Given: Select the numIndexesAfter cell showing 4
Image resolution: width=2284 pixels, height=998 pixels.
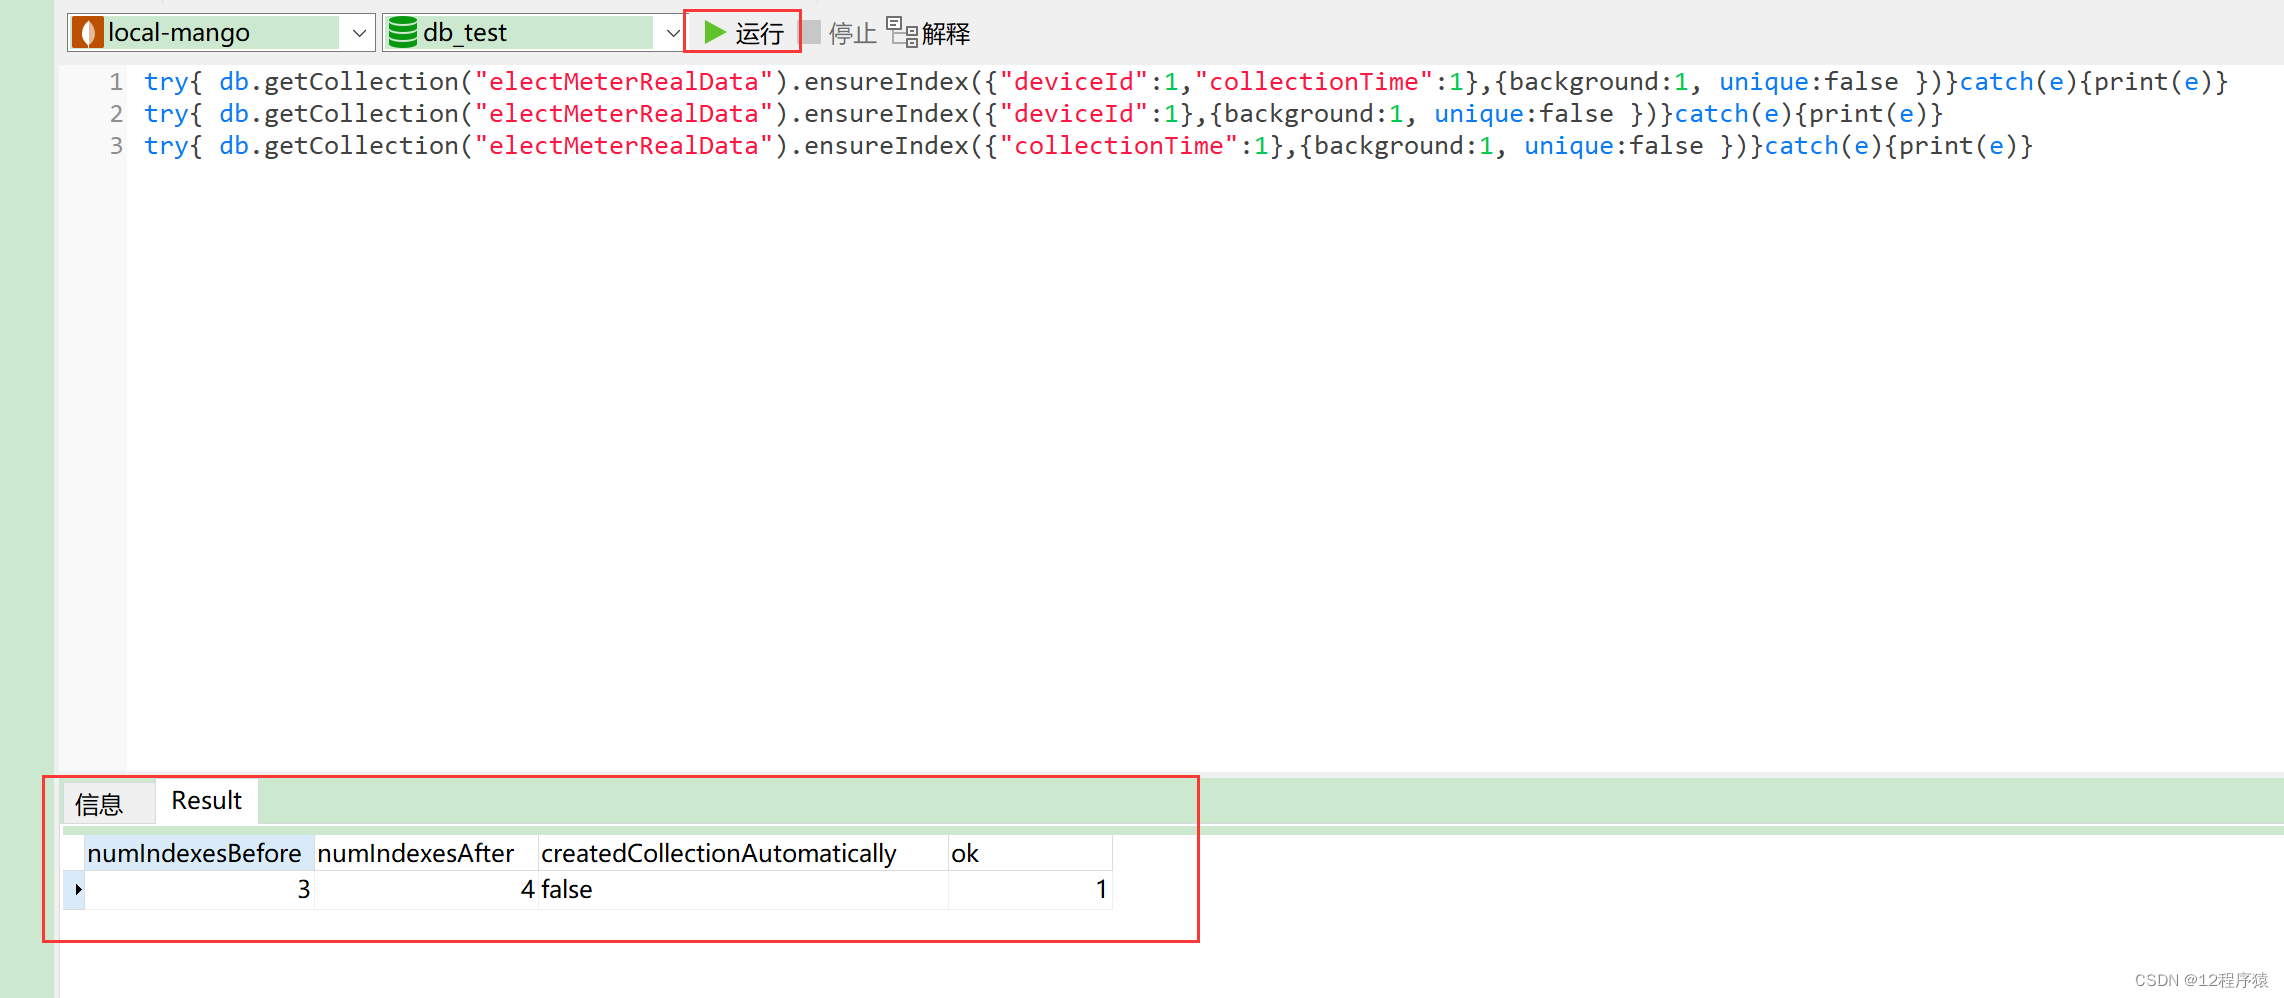Looking at the screenshot, I should [426, 889].
